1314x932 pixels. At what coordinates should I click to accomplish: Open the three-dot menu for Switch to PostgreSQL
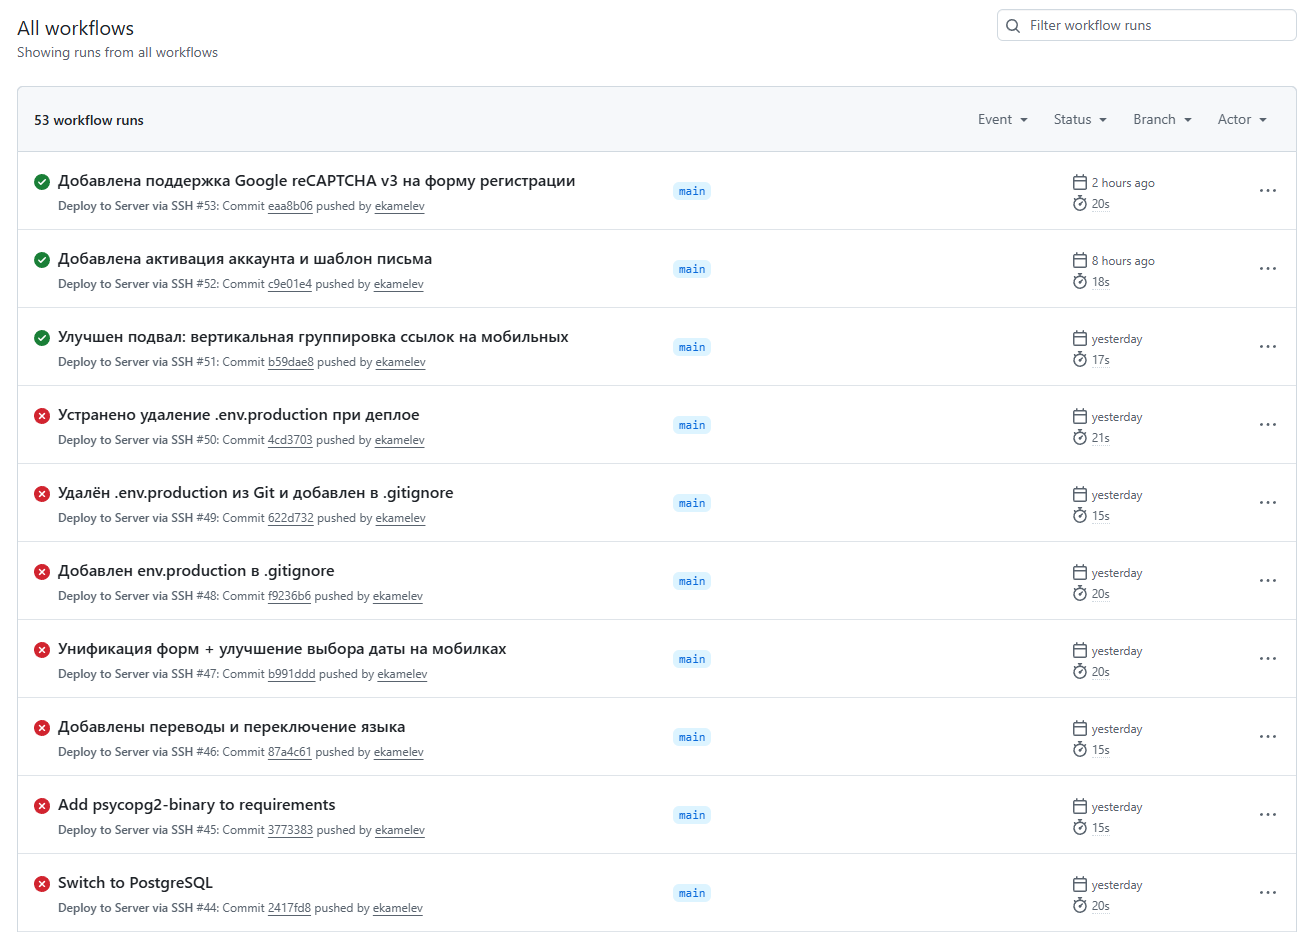[1267, 893]
